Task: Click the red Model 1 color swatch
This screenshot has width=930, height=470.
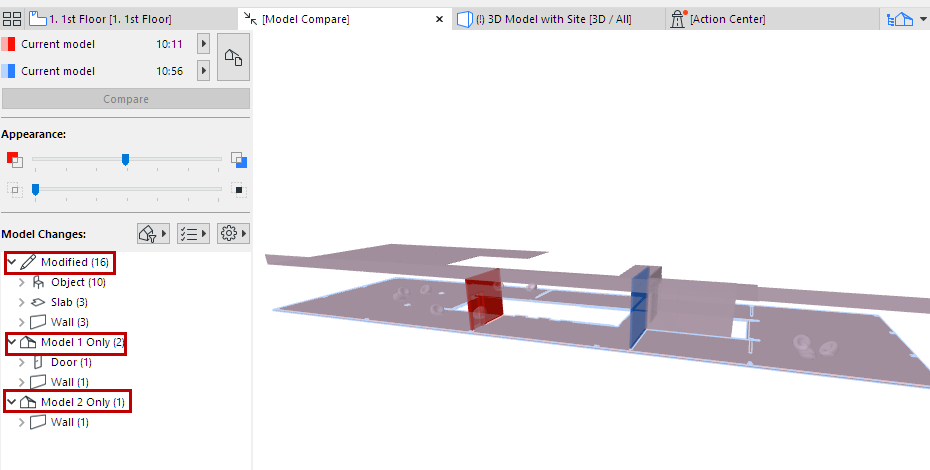Action: pyautogui.click(x=8, y=44)
